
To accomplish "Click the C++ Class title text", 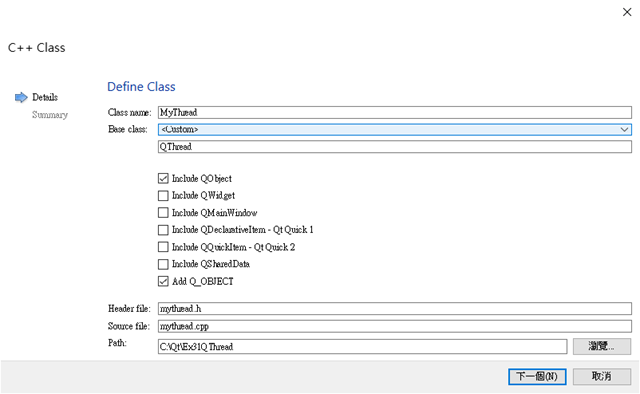I will [x=37, y=48].
